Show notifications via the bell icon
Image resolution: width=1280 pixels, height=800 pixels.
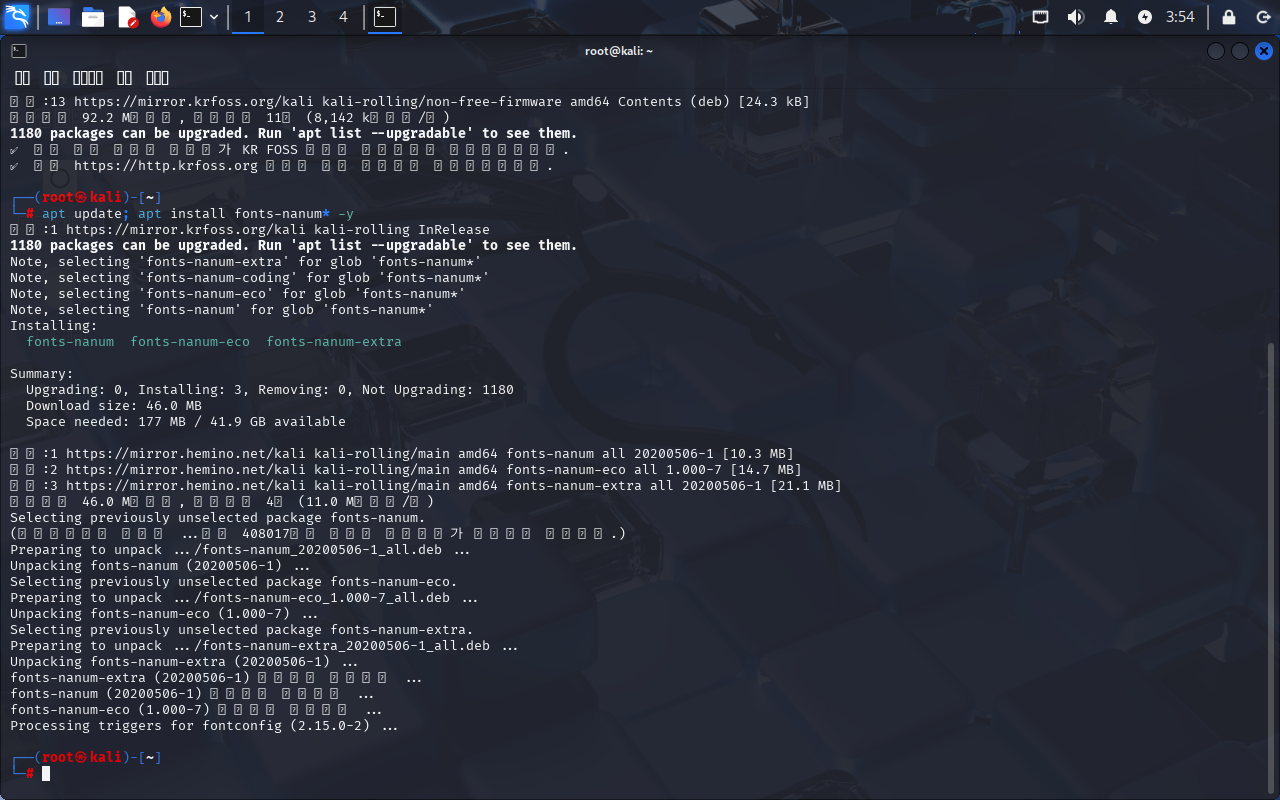[1111, 17]
